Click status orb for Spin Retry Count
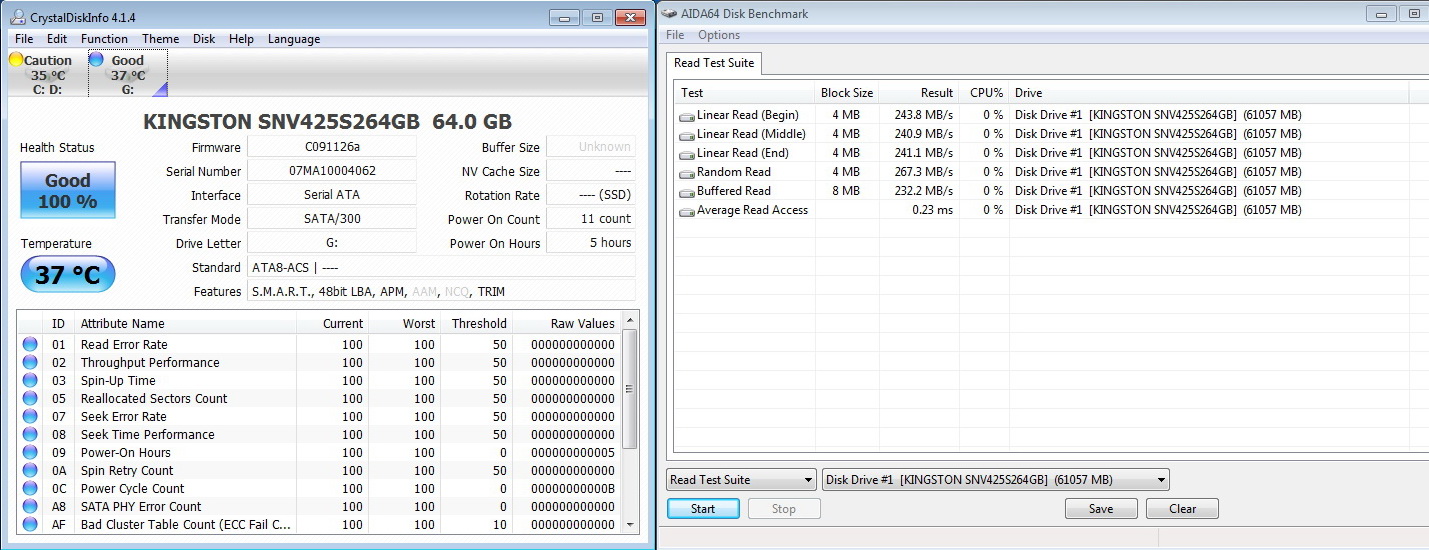 [x=30, y=471]
